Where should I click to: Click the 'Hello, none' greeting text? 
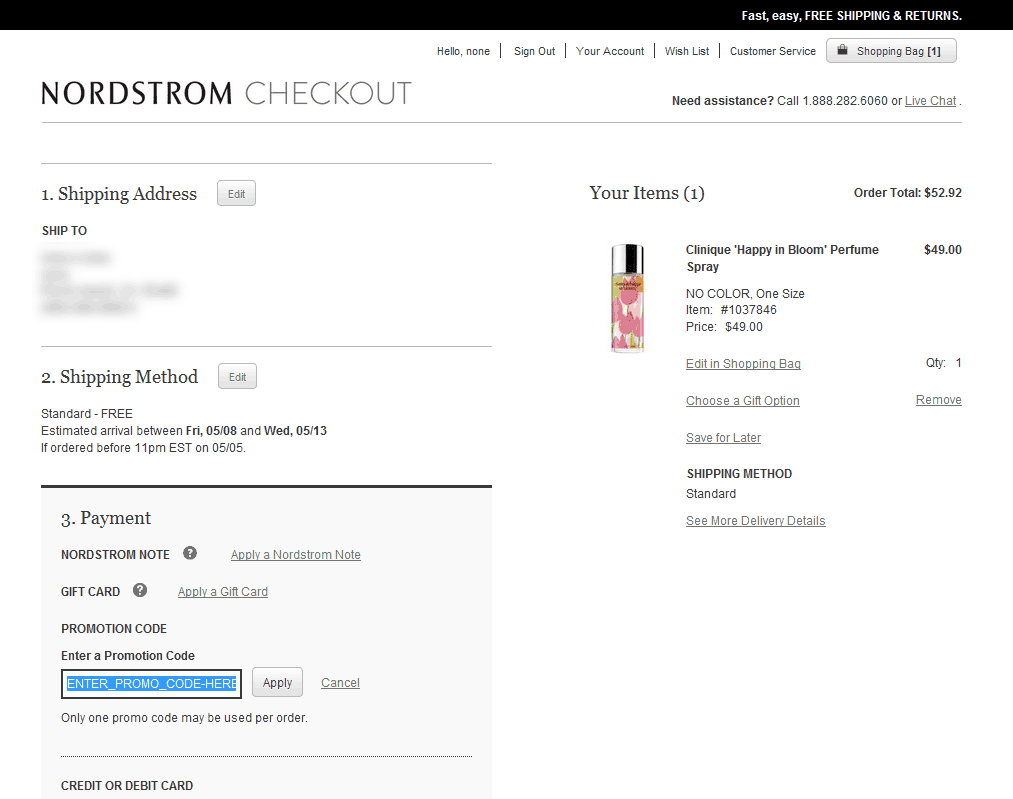pos(463,51)
